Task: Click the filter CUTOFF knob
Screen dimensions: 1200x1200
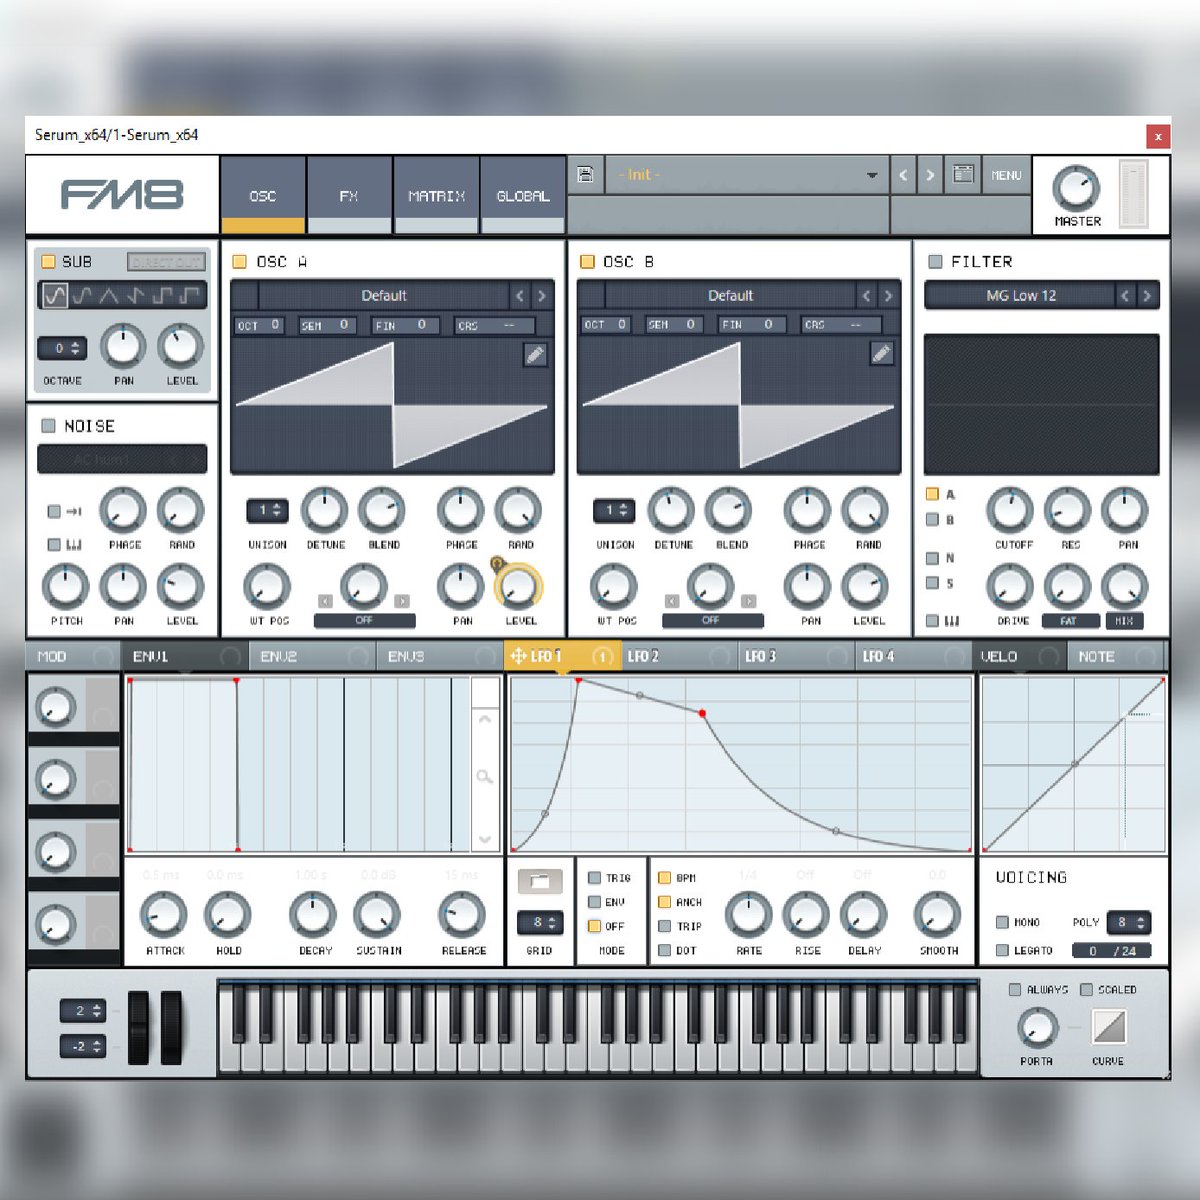Action: coord(1010,510)
